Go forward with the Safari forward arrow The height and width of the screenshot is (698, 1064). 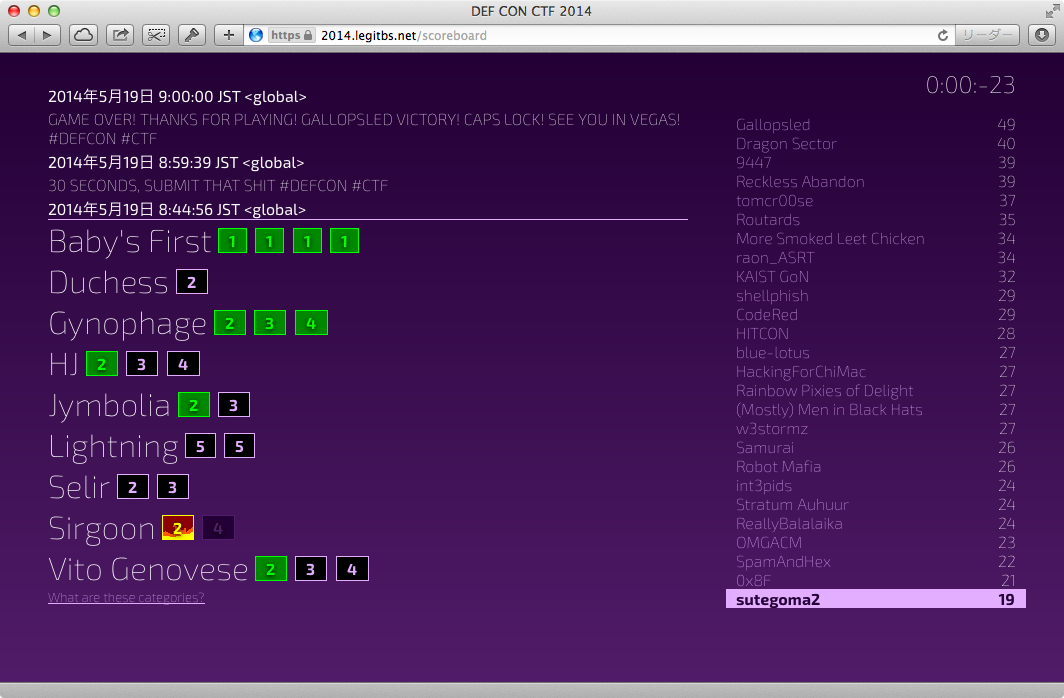(48, 35)
